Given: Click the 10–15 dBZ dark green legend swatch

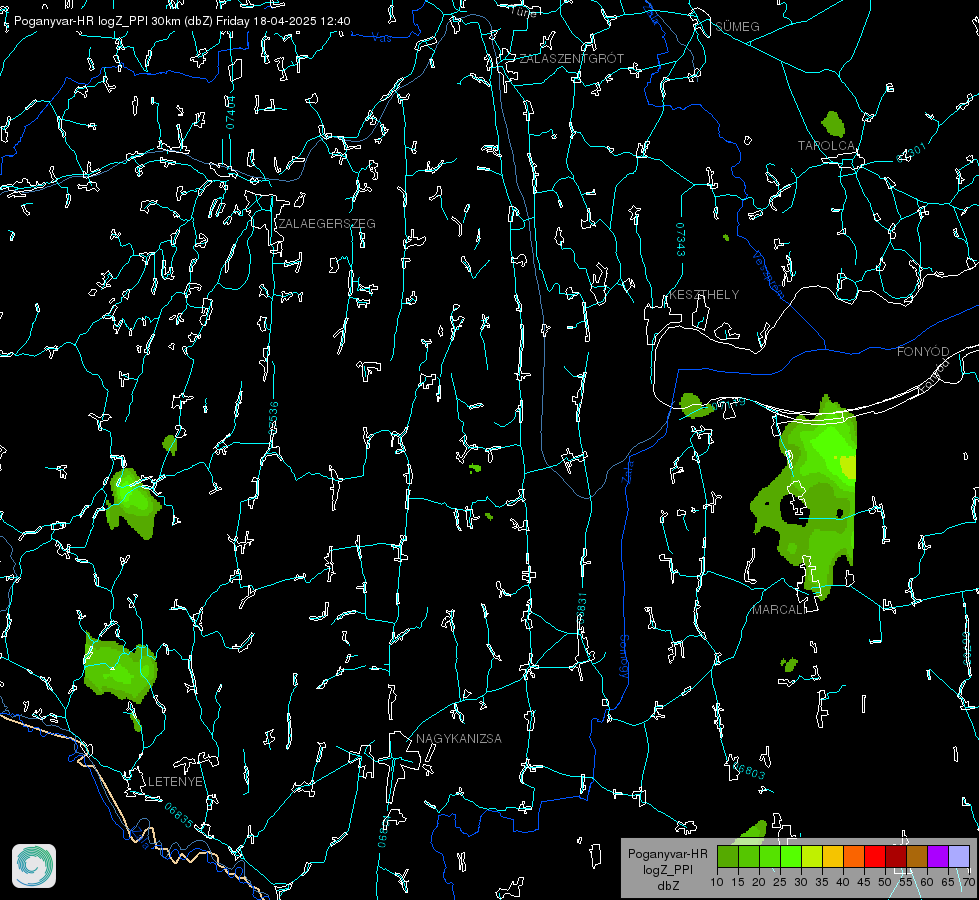Looking at the screenshot, I should [x=728, y=856].
